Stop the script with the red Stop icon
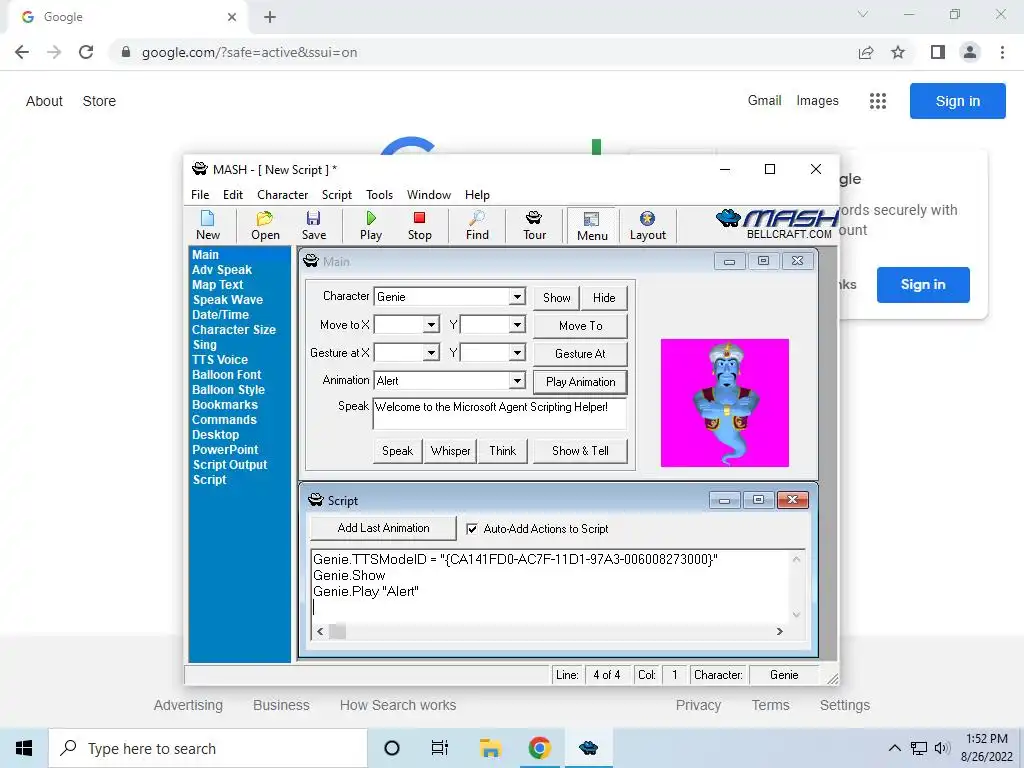 pos(419,225)
